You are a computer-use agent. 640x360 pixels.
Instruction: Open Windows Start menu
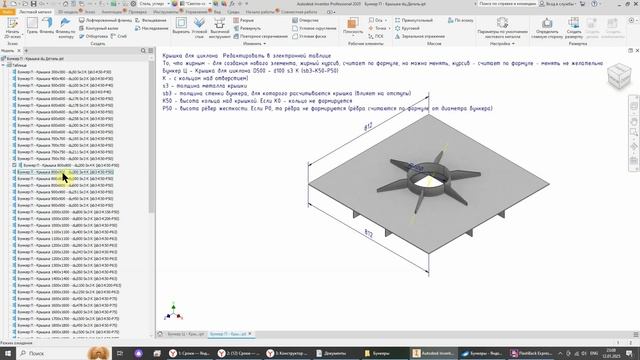[x=8, y=353]
